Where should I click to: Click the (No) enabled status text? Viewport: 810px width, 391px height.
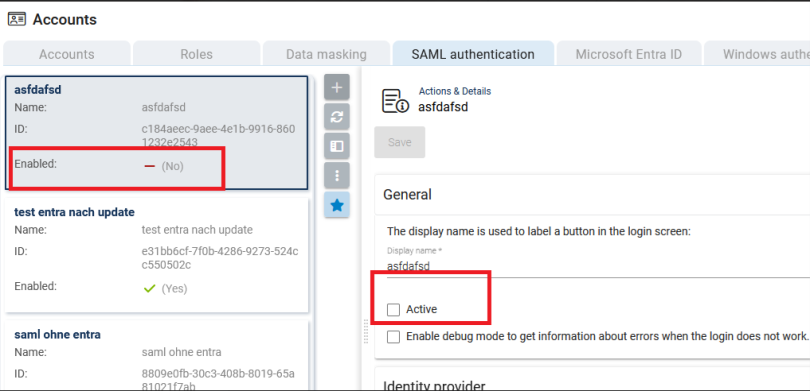173,167
